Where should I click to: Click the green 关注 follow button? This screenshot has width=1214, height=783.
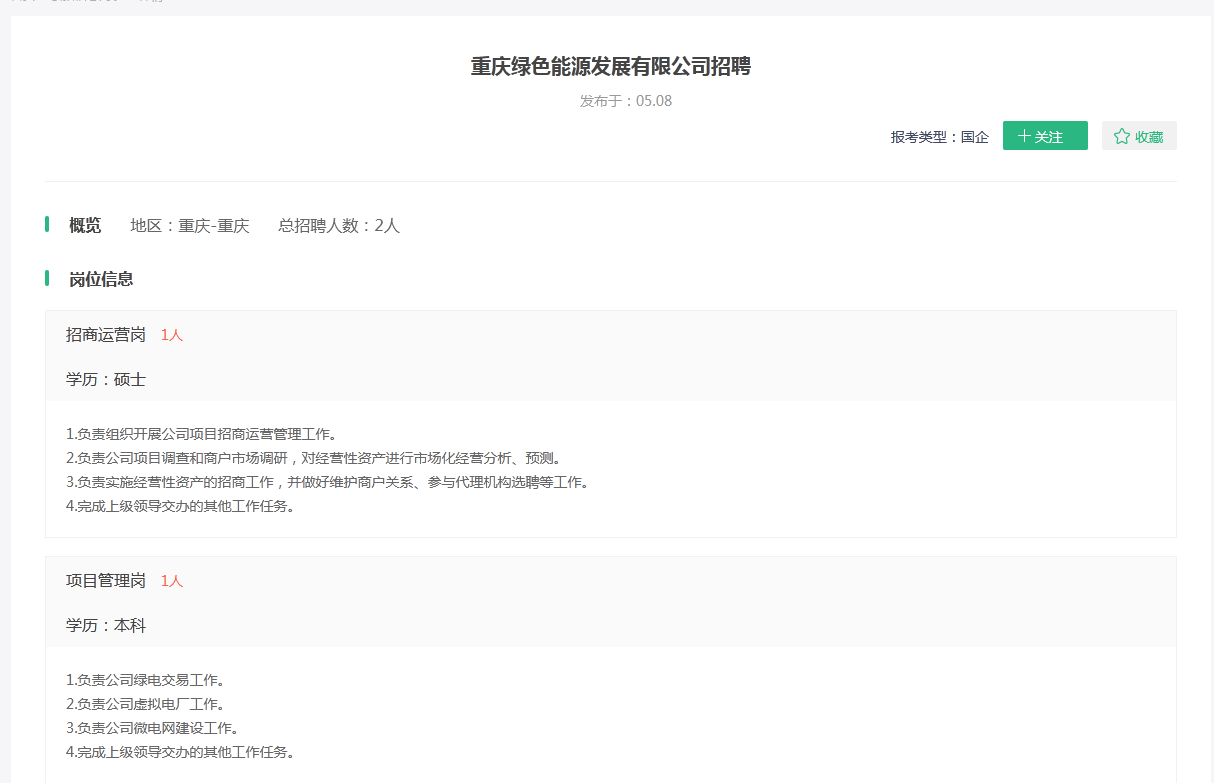1045,136
